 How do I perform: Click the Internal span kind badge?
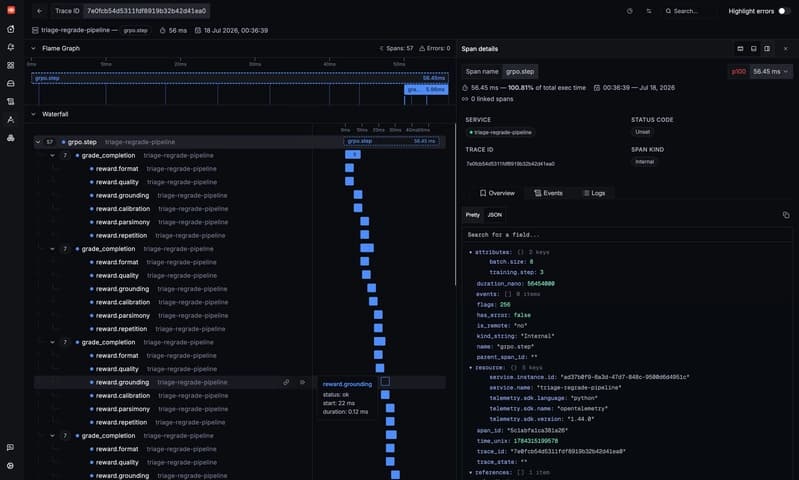(644, 162)
